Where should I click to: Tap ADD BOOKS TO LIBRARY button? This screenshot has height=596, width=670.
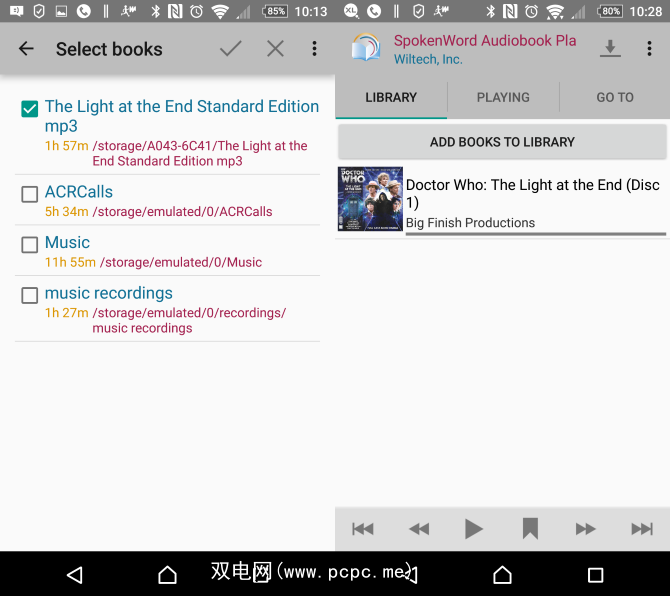(x=502, y=142)
